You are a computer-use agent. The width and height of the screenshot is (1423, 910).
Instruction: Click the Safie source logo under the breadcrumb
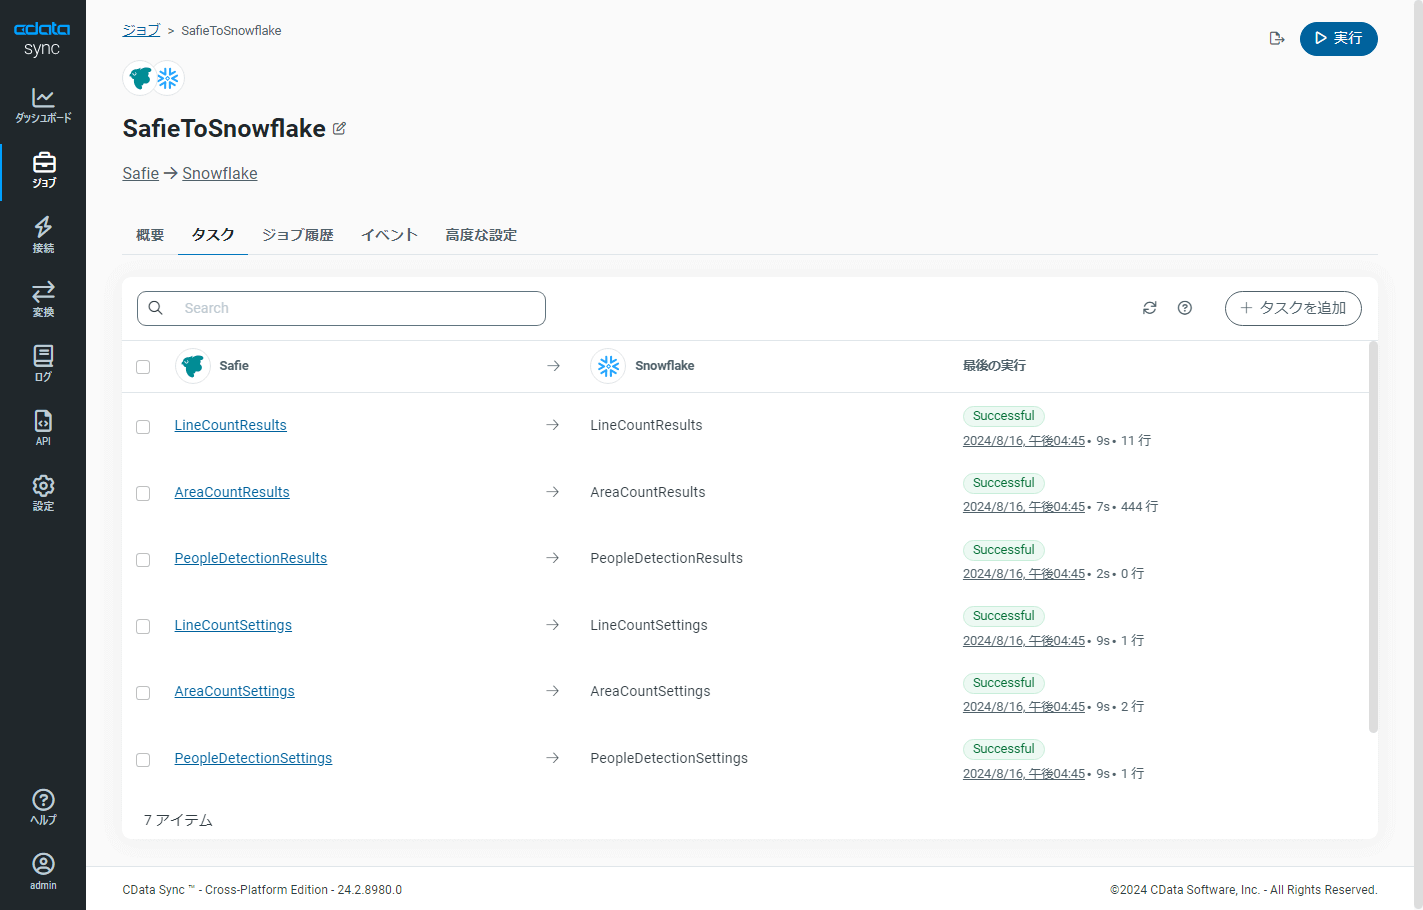point(140,78)
